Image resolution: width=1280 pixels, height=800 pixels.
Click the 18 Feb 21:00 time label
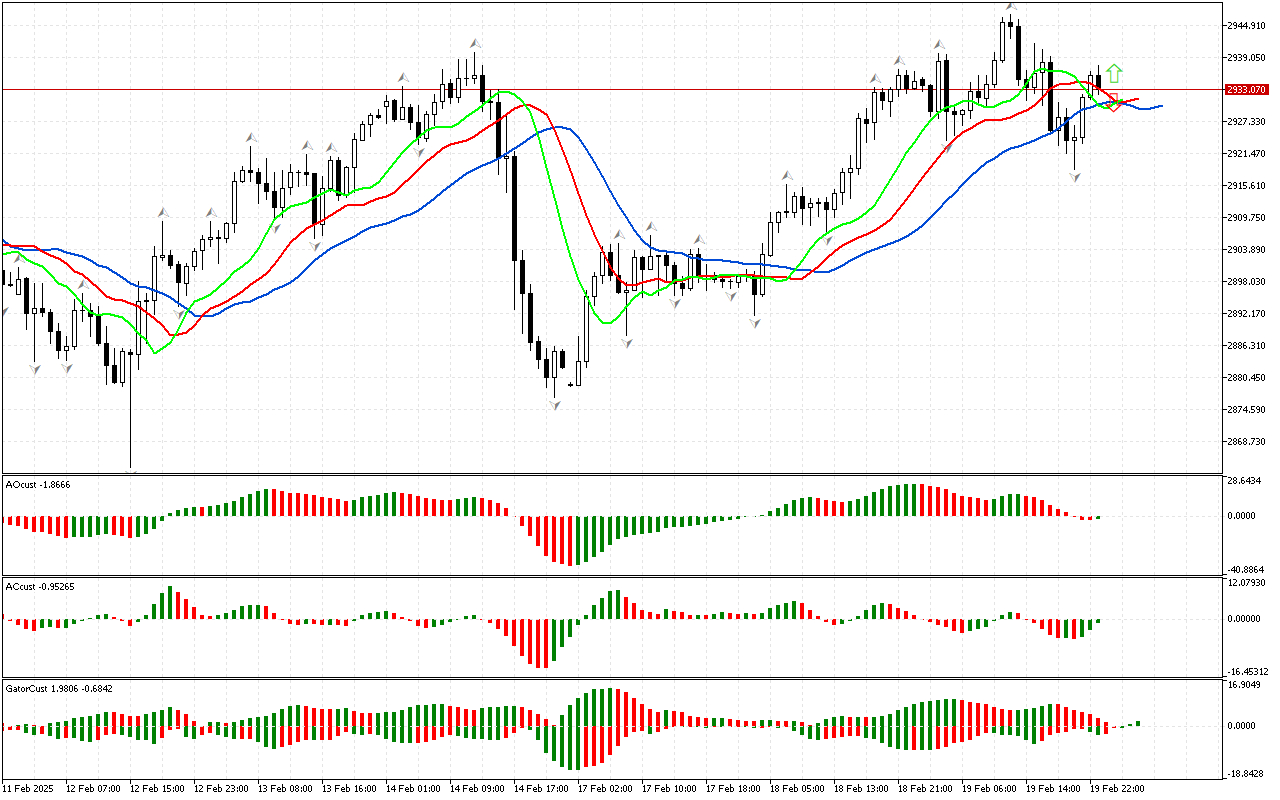click(x=925, y=789)
